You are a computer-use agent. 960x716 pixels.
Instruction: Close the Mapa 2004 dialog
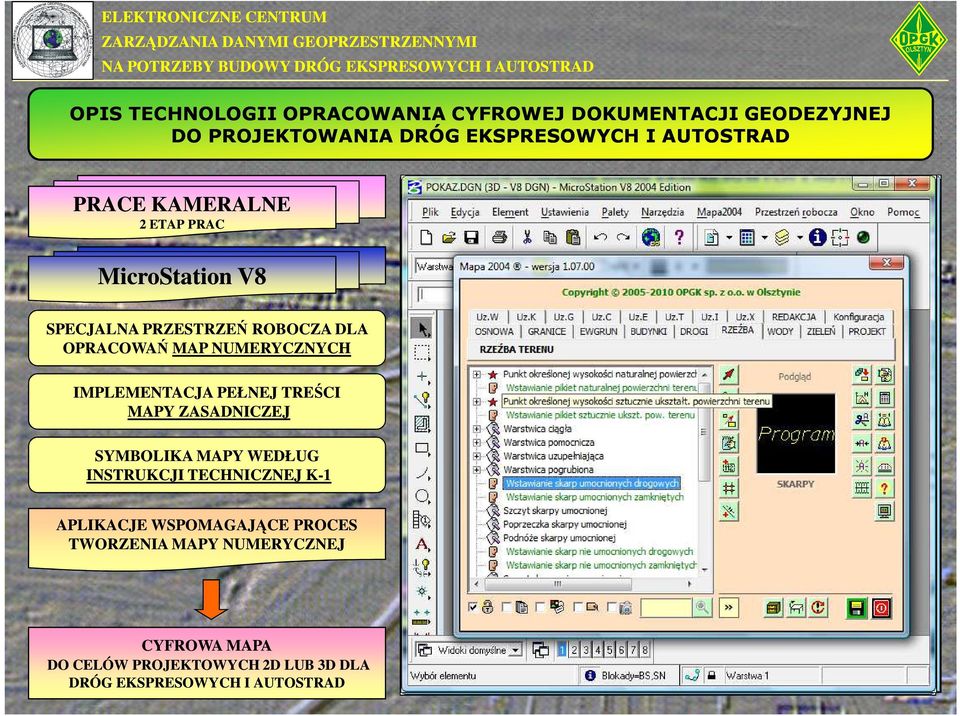[x=886, y=263]
